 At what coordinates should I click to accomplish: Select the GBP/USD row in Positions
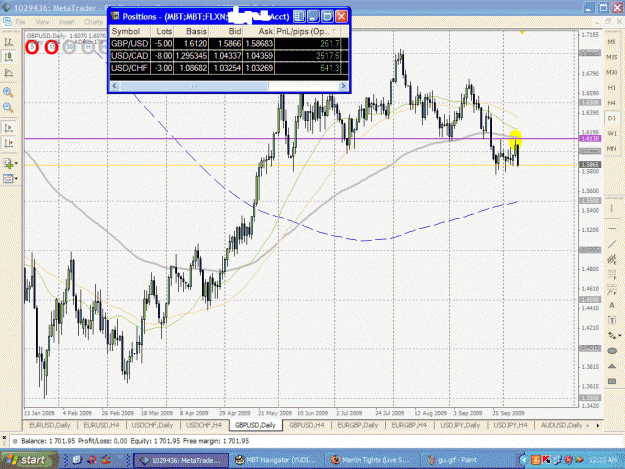point(229,43)
